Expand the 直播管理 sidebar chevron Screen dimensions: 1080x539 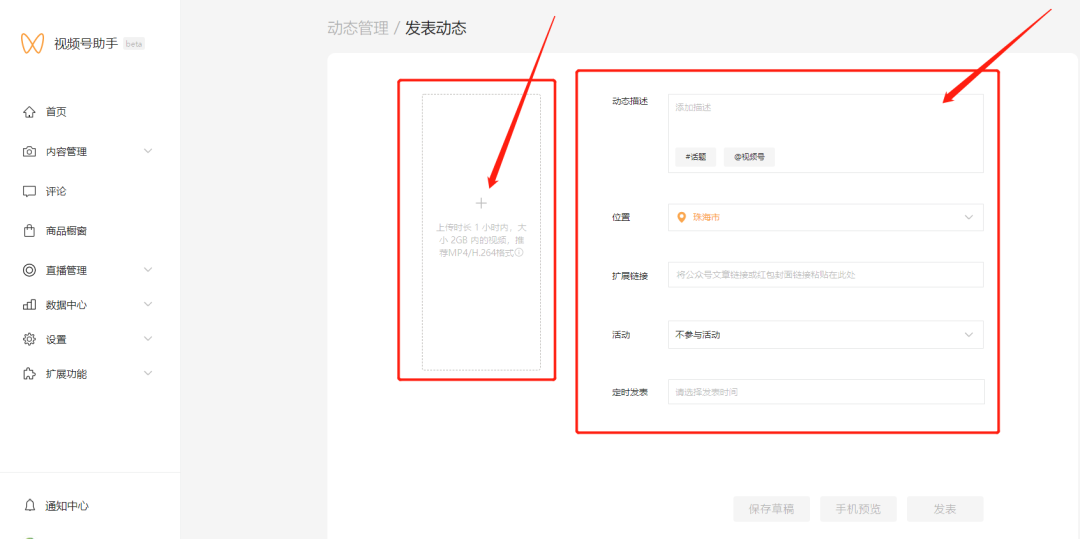[x=148, y=270]
